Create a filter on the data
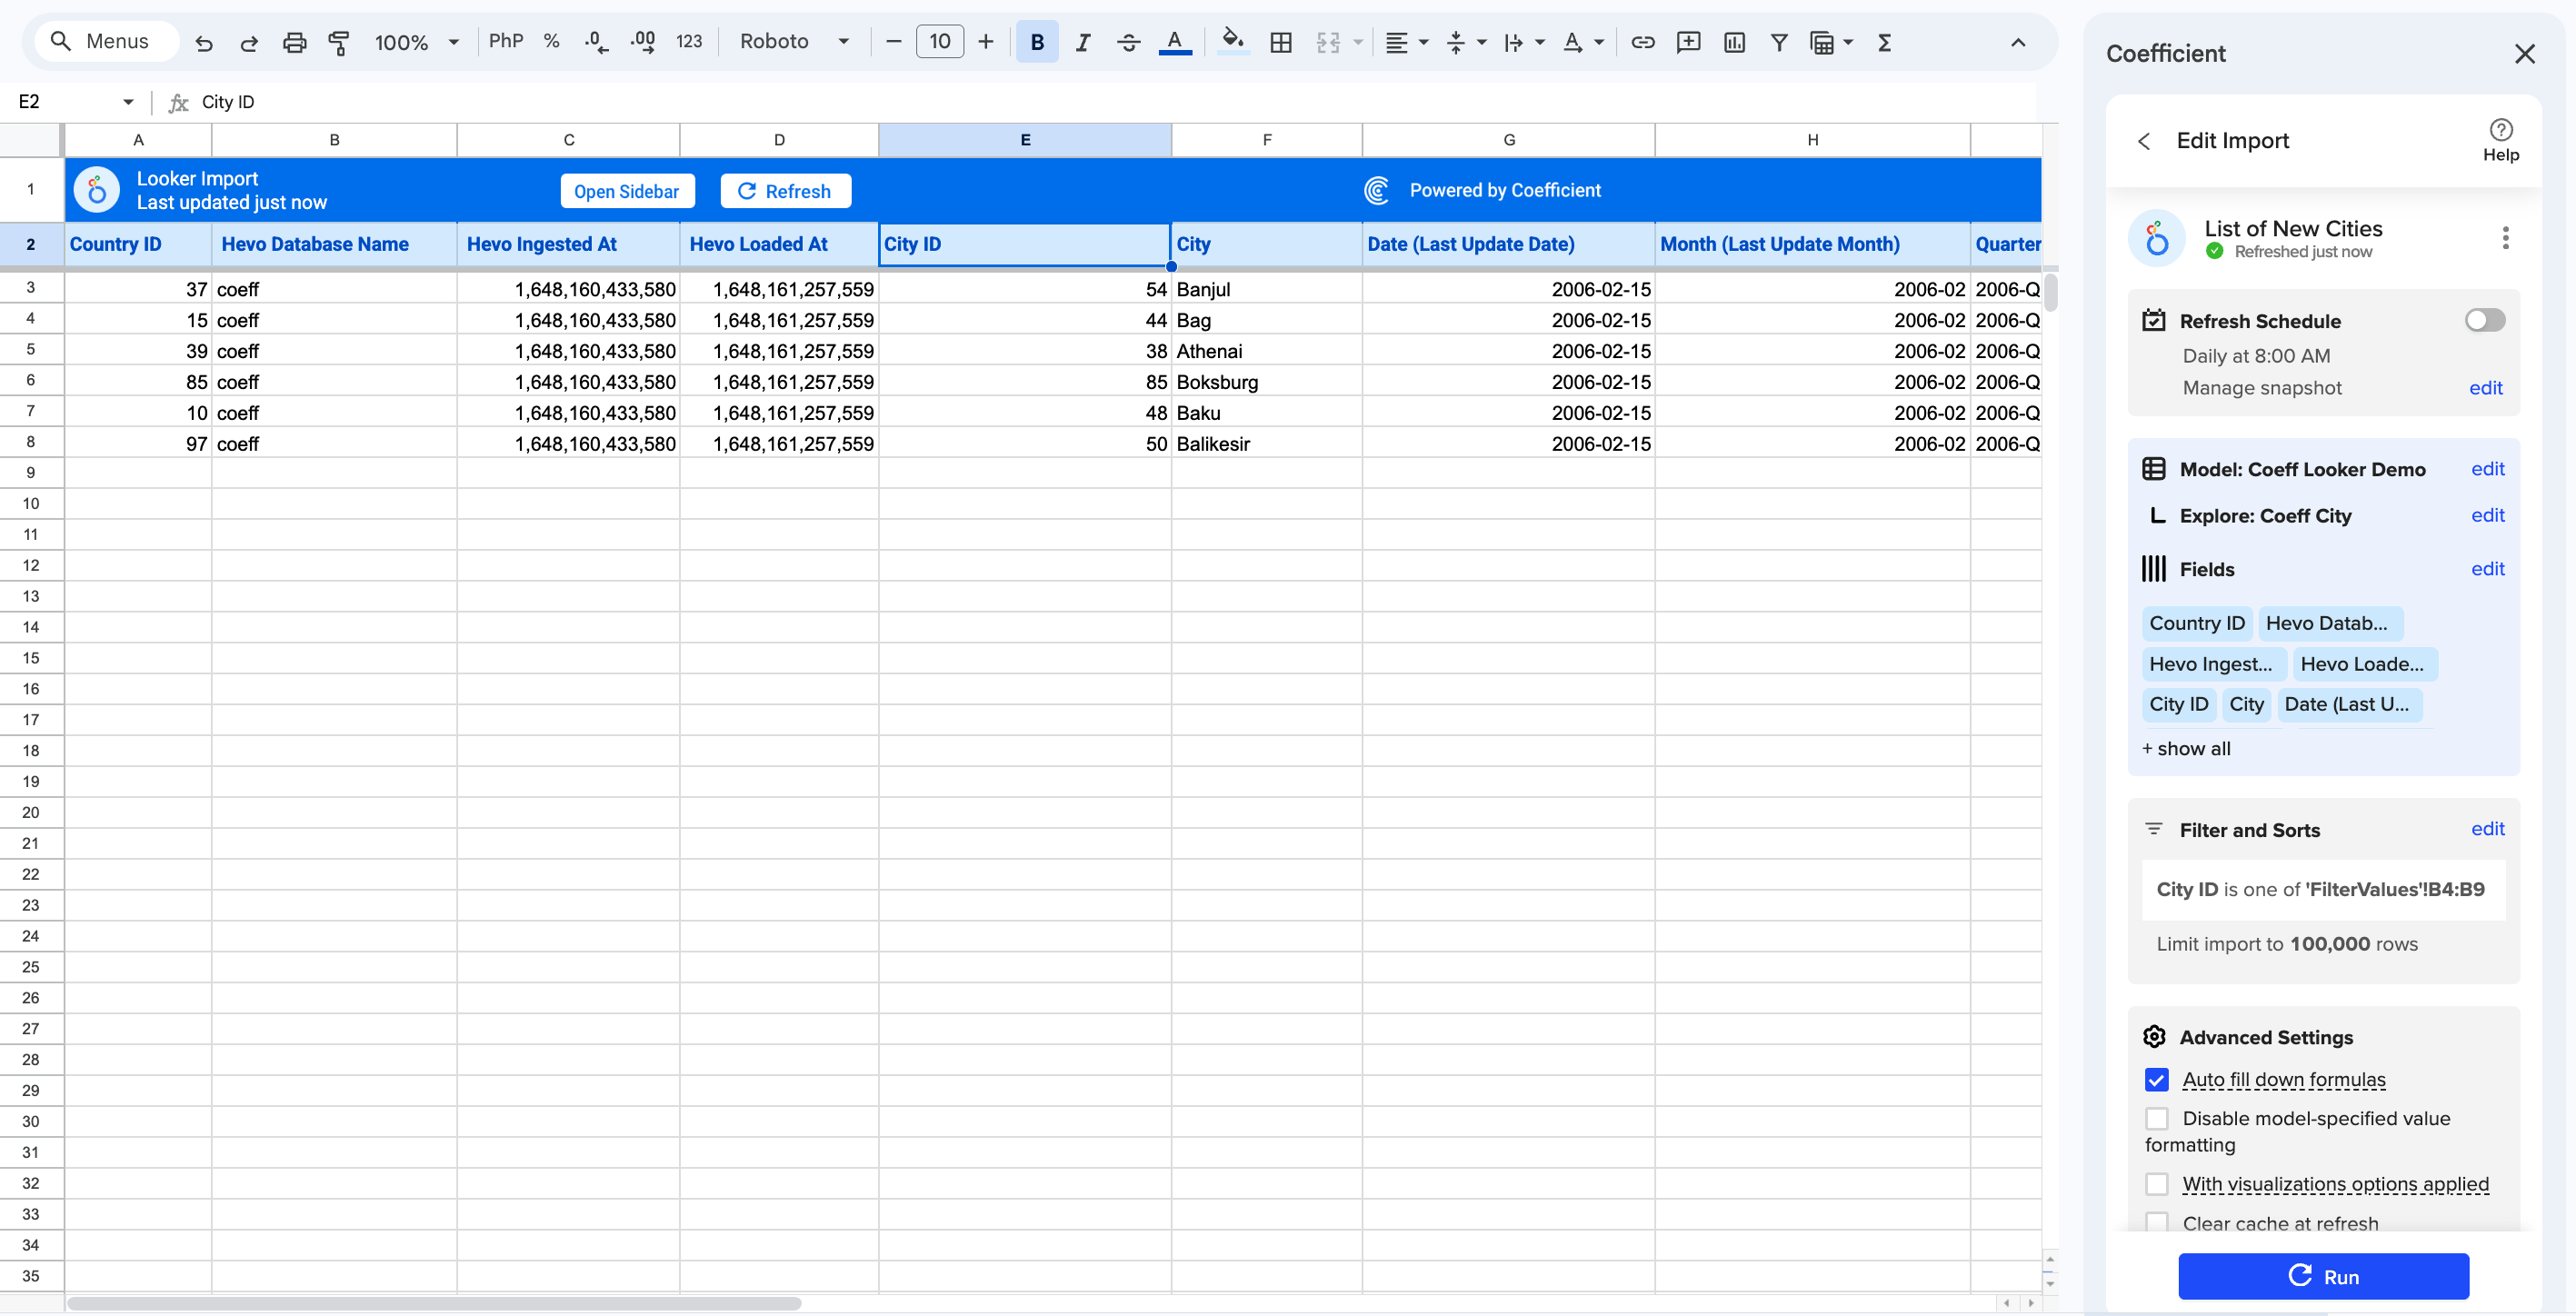Viewport: 2576px width, 1316px height. [1779, 42]
